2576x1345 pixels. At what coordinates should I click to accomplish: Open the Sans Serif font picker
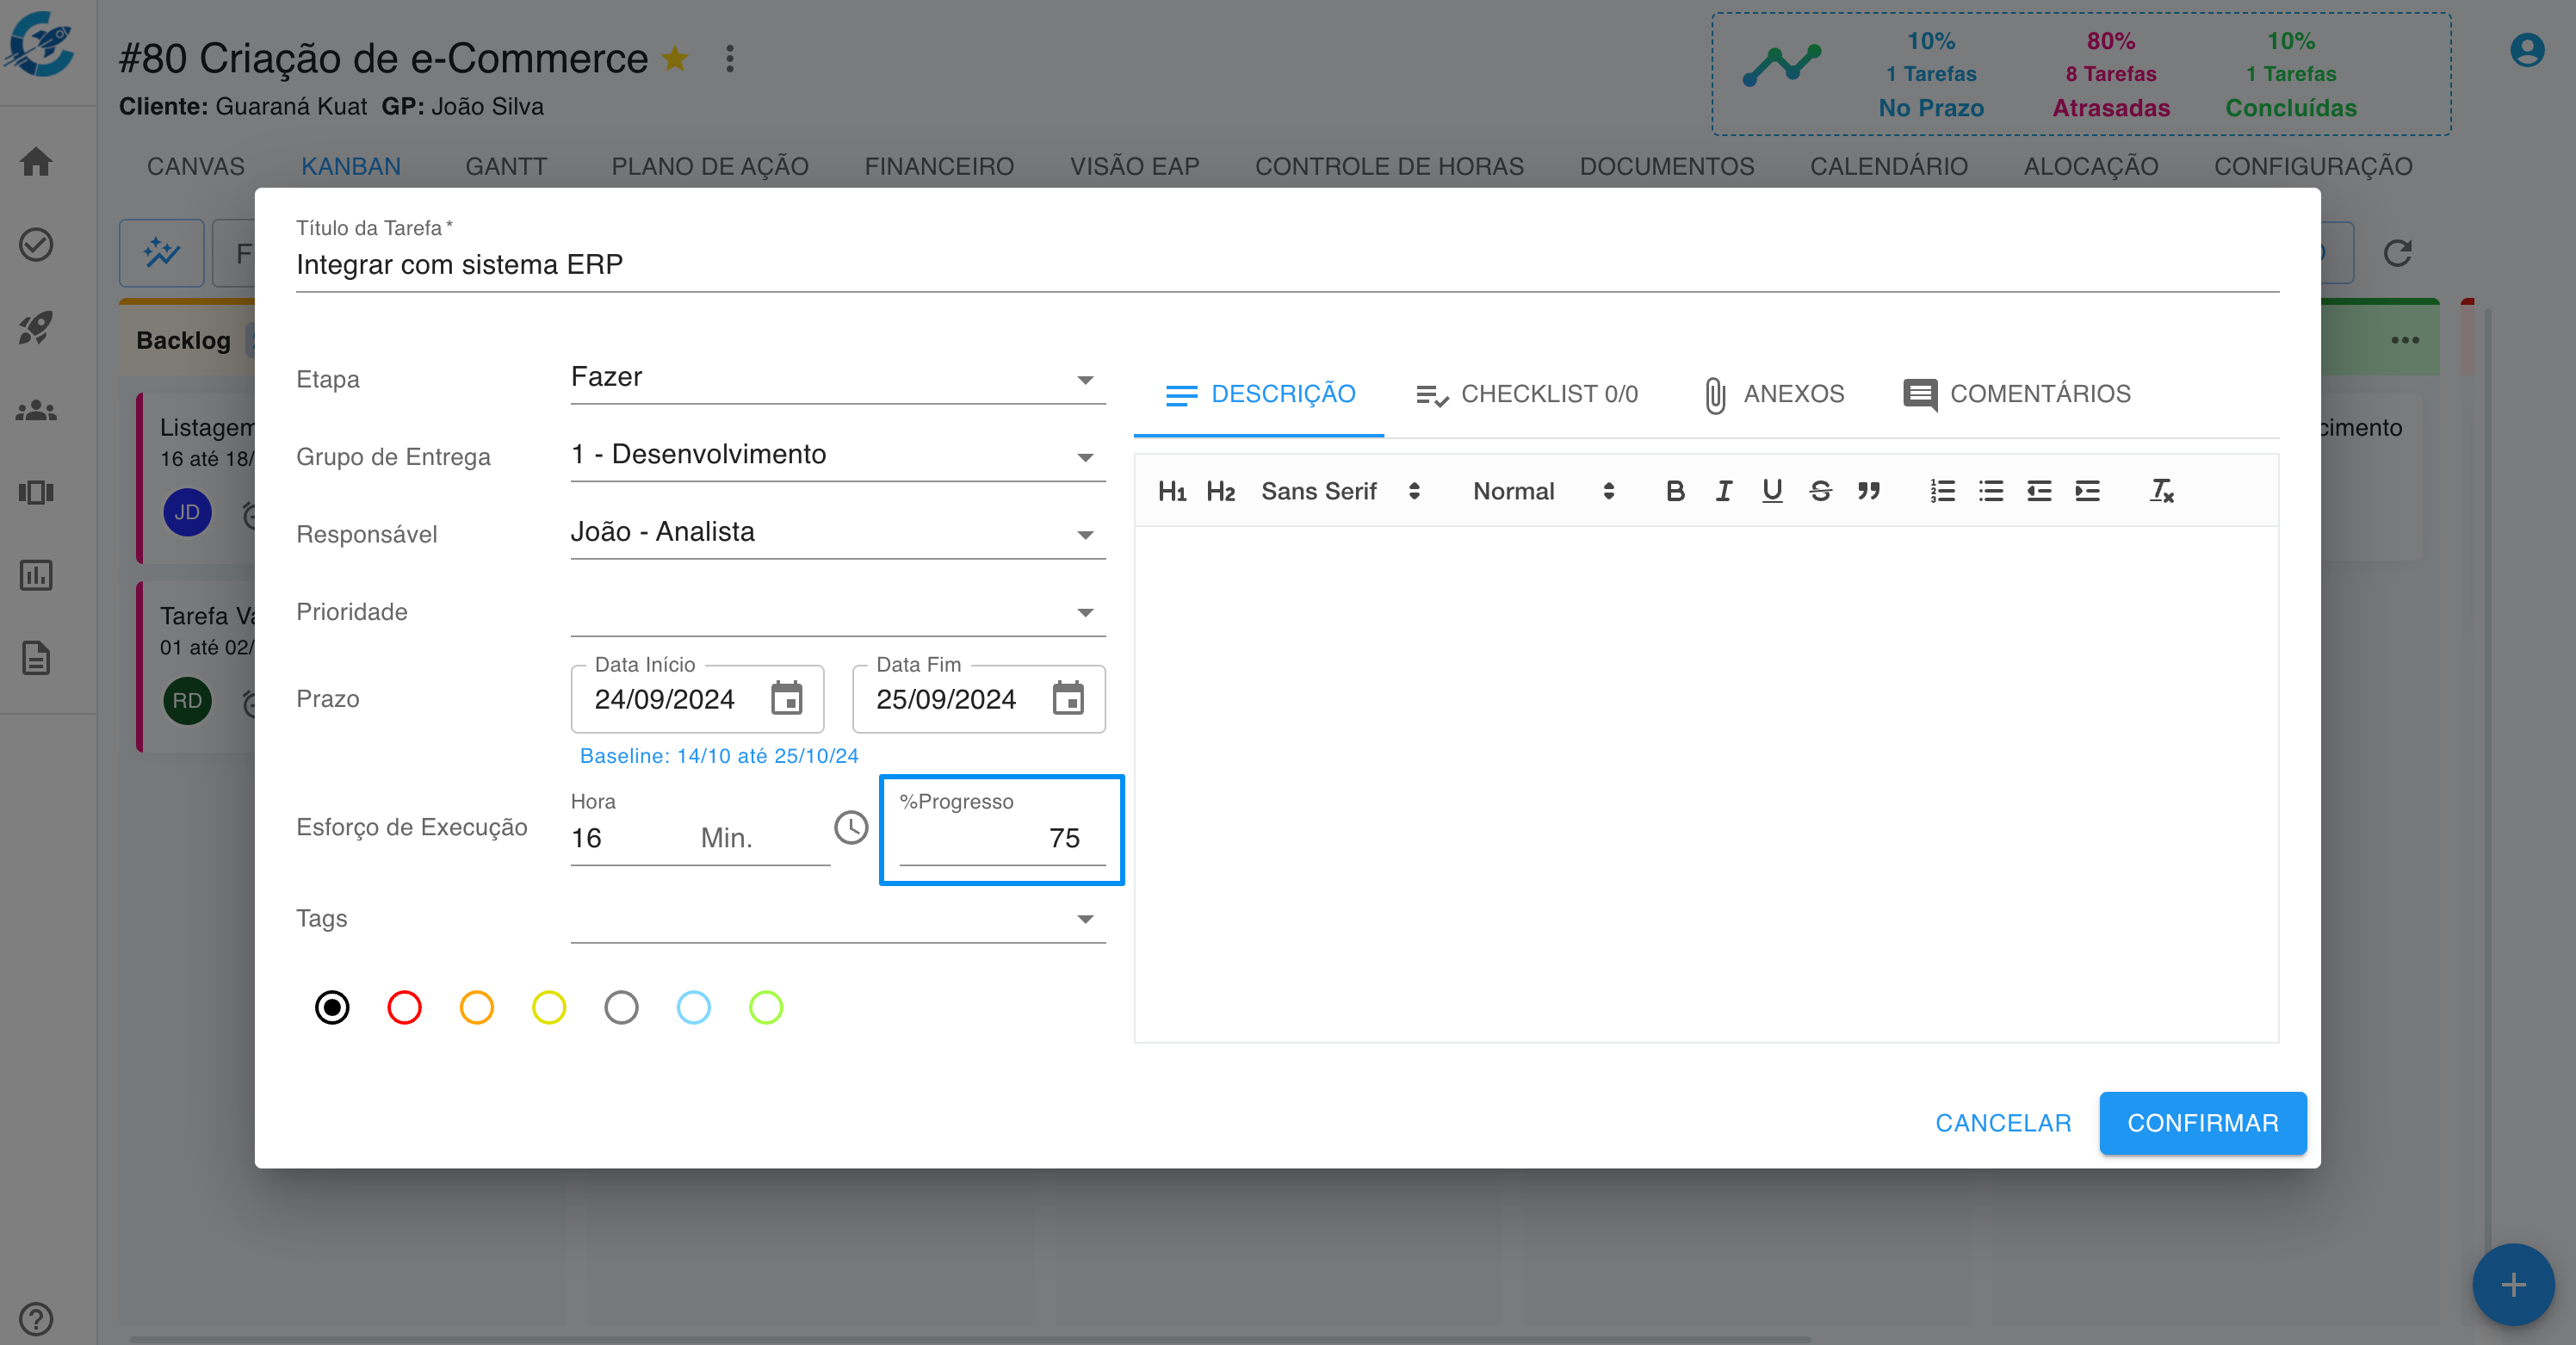pyautogui.click(x=1340, y=491)
